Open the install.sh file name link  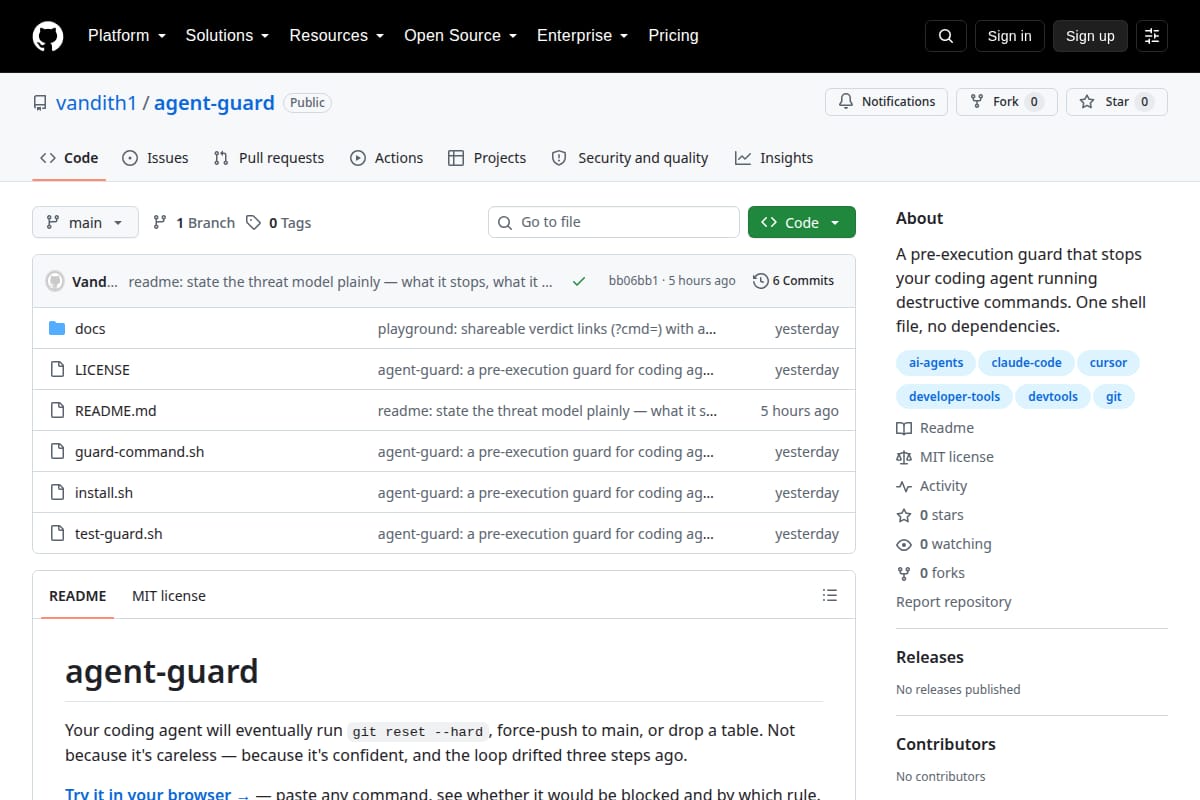click(x=104, y=493)
